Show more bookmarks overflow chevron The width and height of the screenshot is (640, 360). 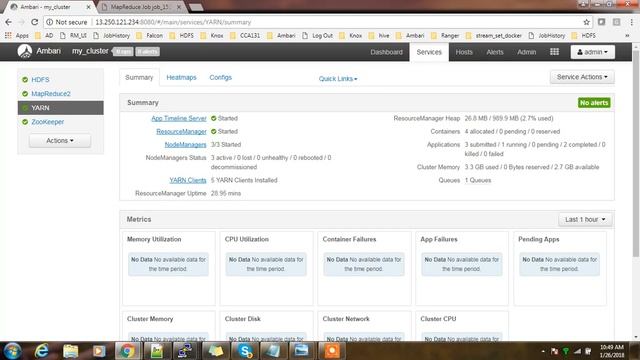[627, 36]
